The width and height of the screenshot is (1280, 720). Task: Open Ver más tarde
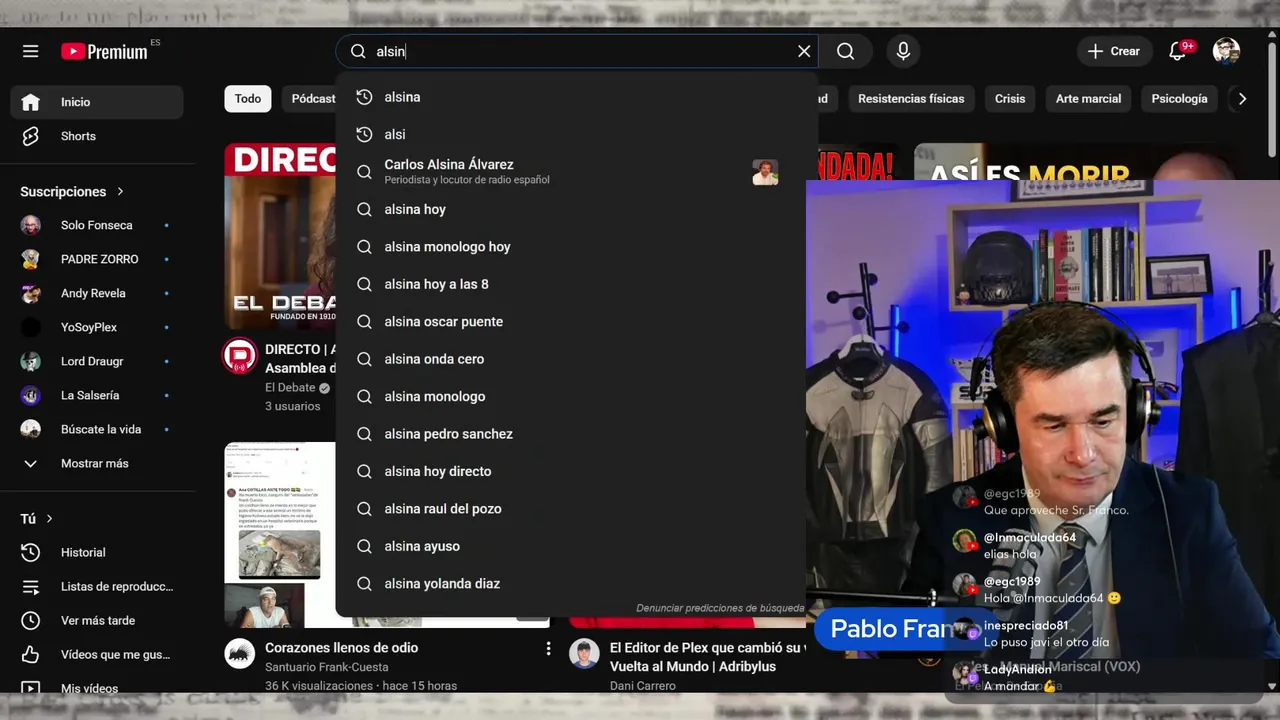click(x=97, y=620)
